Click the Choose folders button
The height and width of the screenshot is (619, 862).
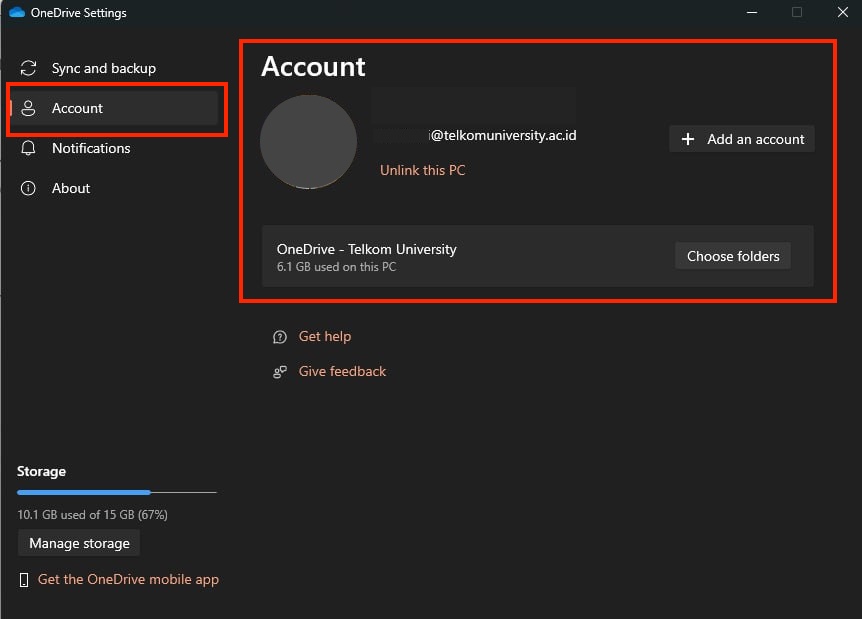point(733,256)
